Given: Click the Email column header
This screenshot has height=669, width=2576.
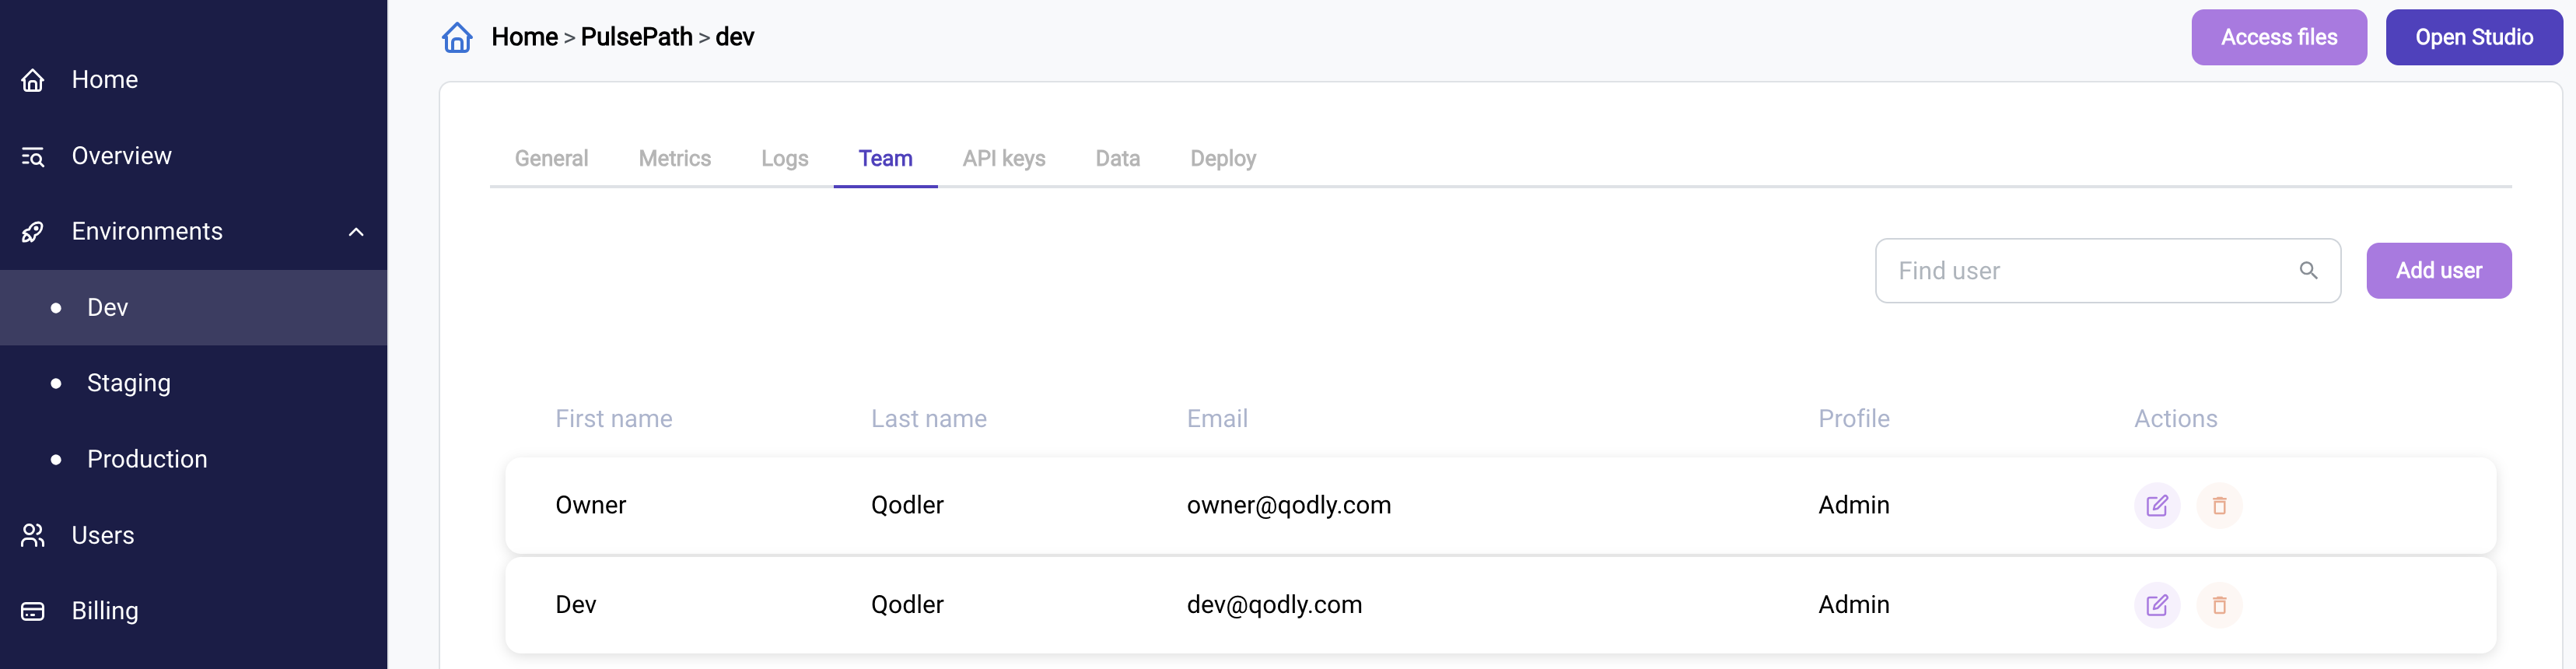Looking at the screenshot, I should pos(1217,419).
